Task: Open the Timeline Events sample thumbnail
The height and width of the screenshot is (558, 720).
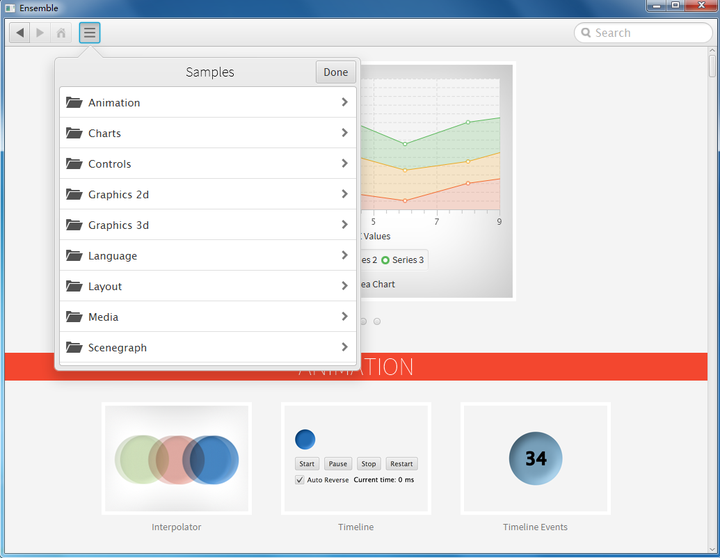Action: point(535,458)
